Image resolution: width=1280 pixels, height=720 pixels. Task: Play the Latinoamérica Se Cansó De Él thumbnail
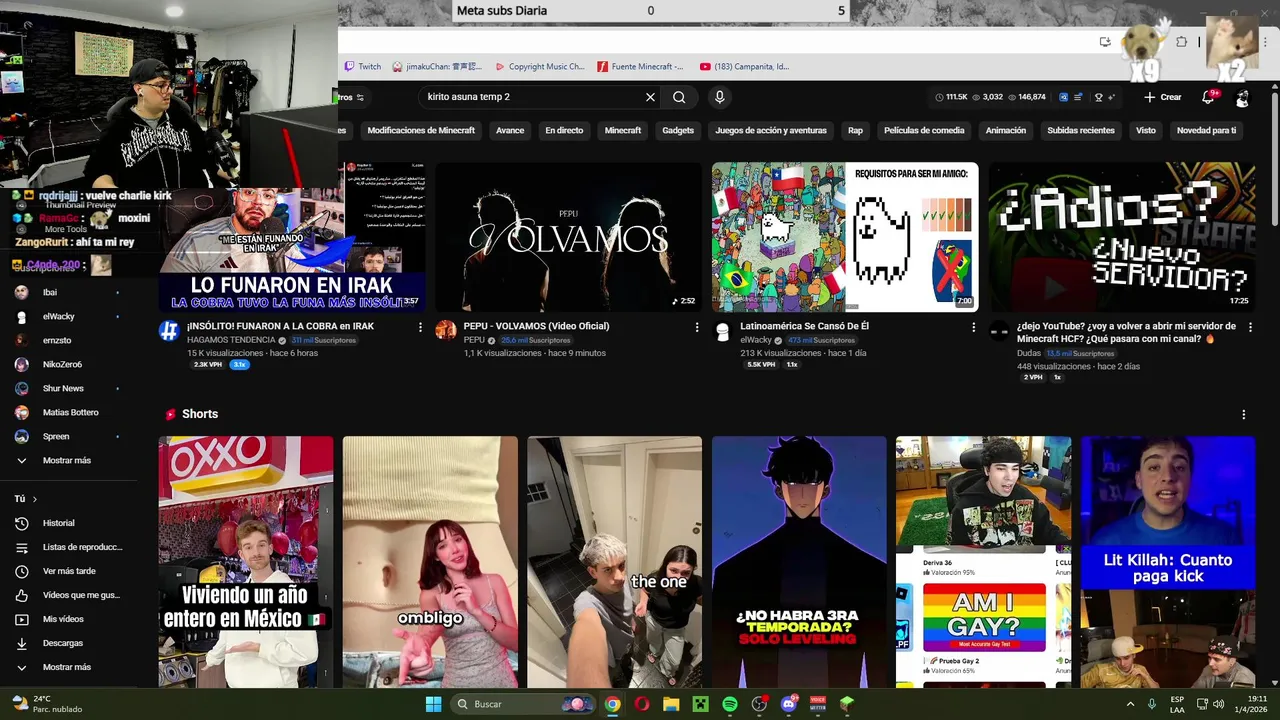(845, 237)
